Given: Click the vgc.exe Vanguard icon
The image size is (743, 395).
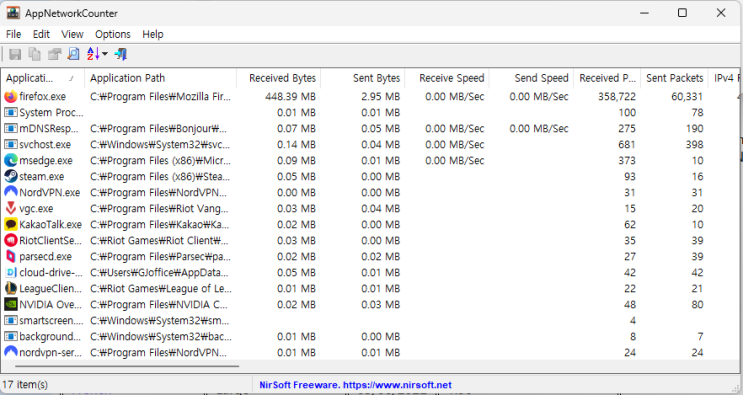Looking at the screenshot, I should pos(11,208).
